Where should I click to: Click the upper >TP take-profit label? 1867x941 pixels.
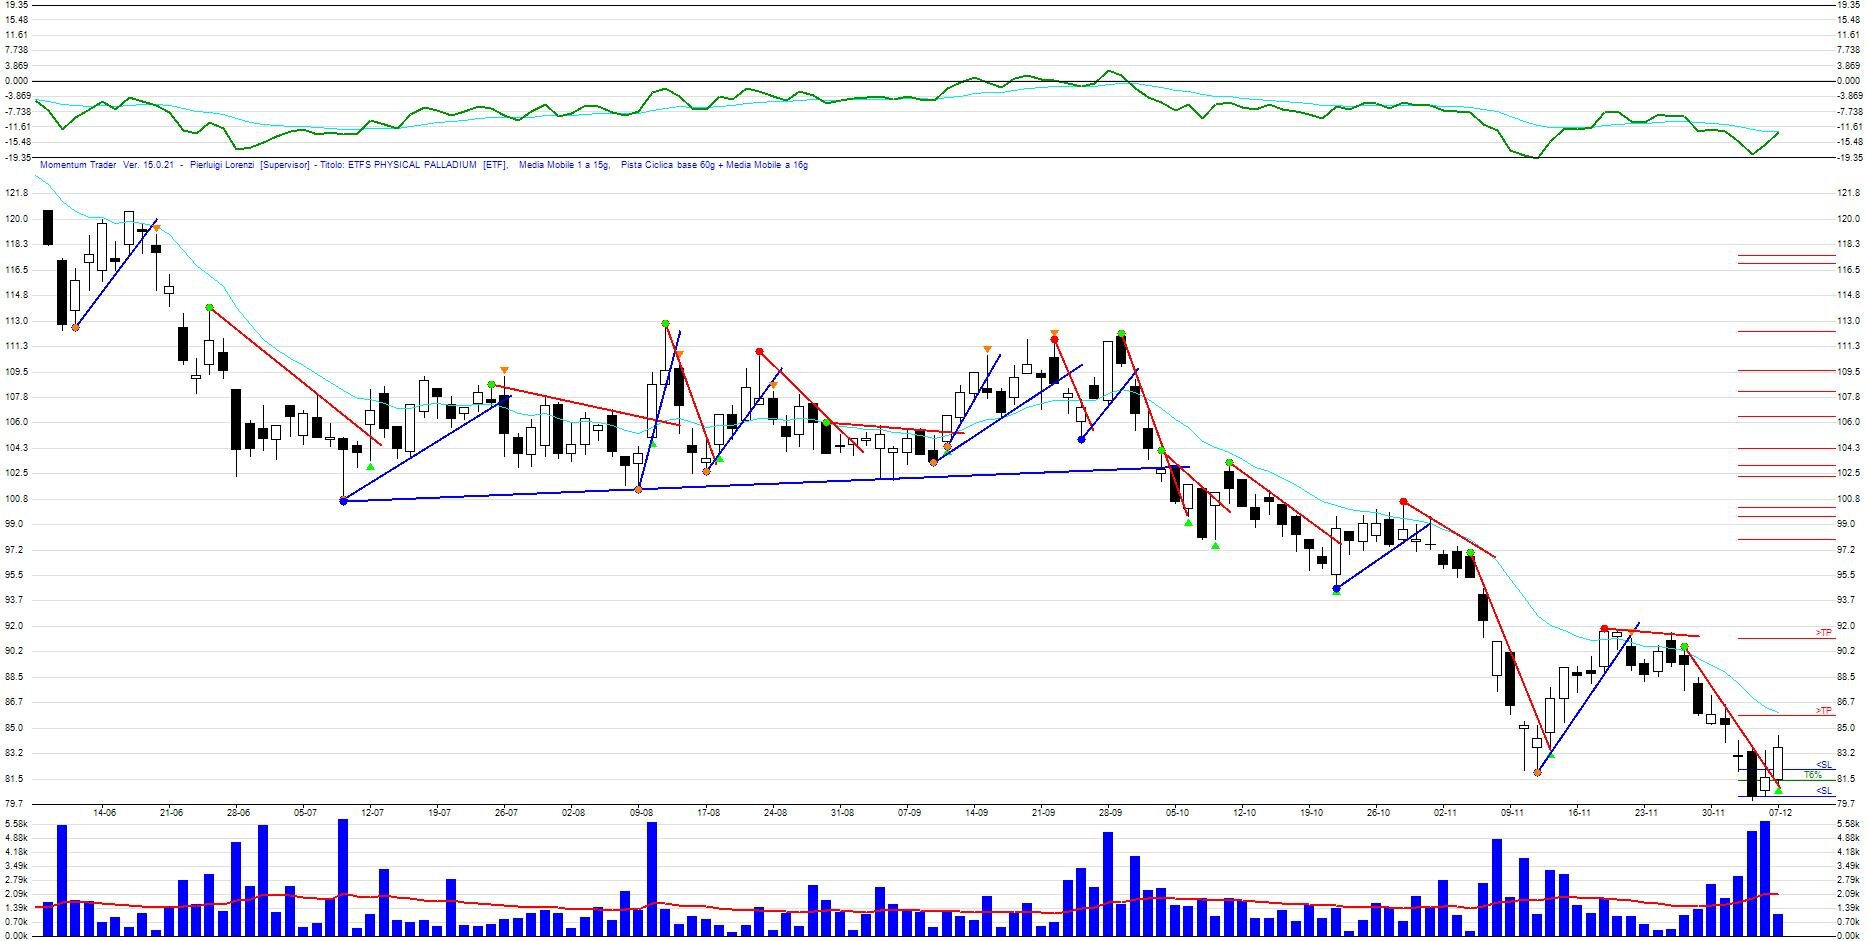1824,633
